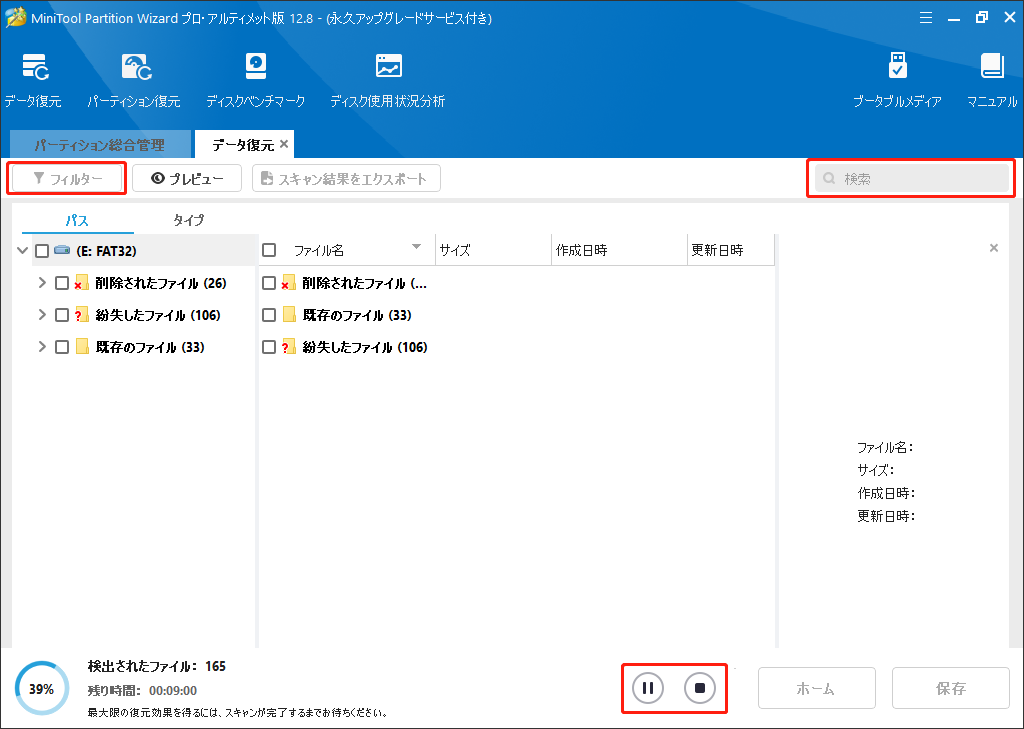Viewport: 1024px width, 729px height.
Task: Tick the 既存のファイル (33) tree checkbox
Action: [62, 347]
